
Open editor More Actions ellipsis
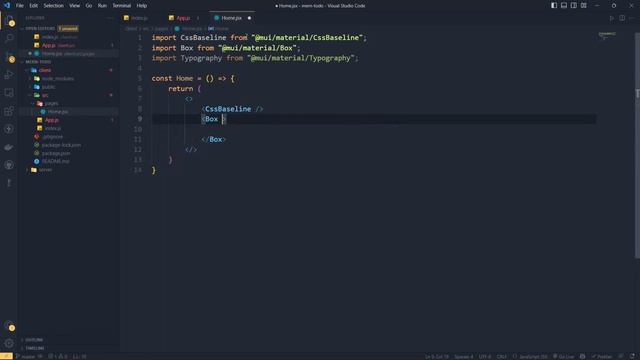631,18
